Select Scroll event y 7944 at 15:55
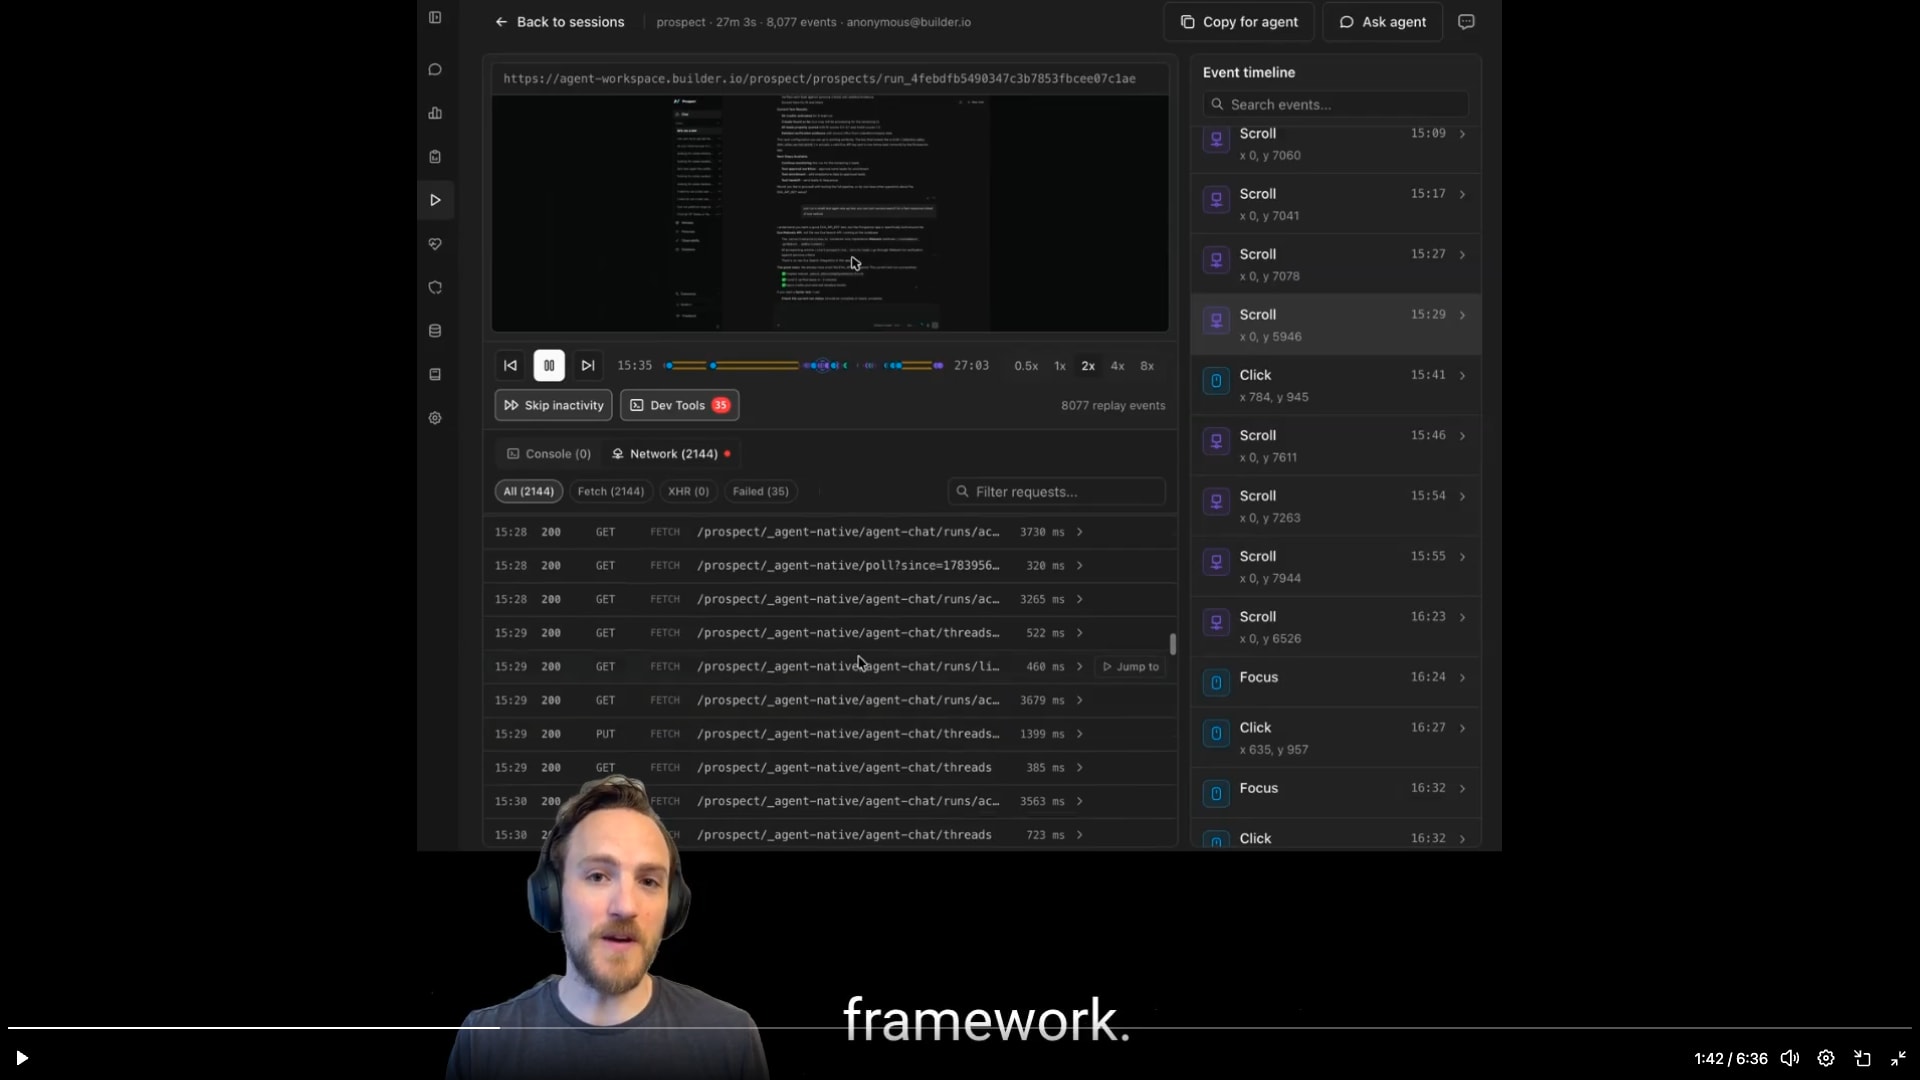 (x=1336, y=567)
